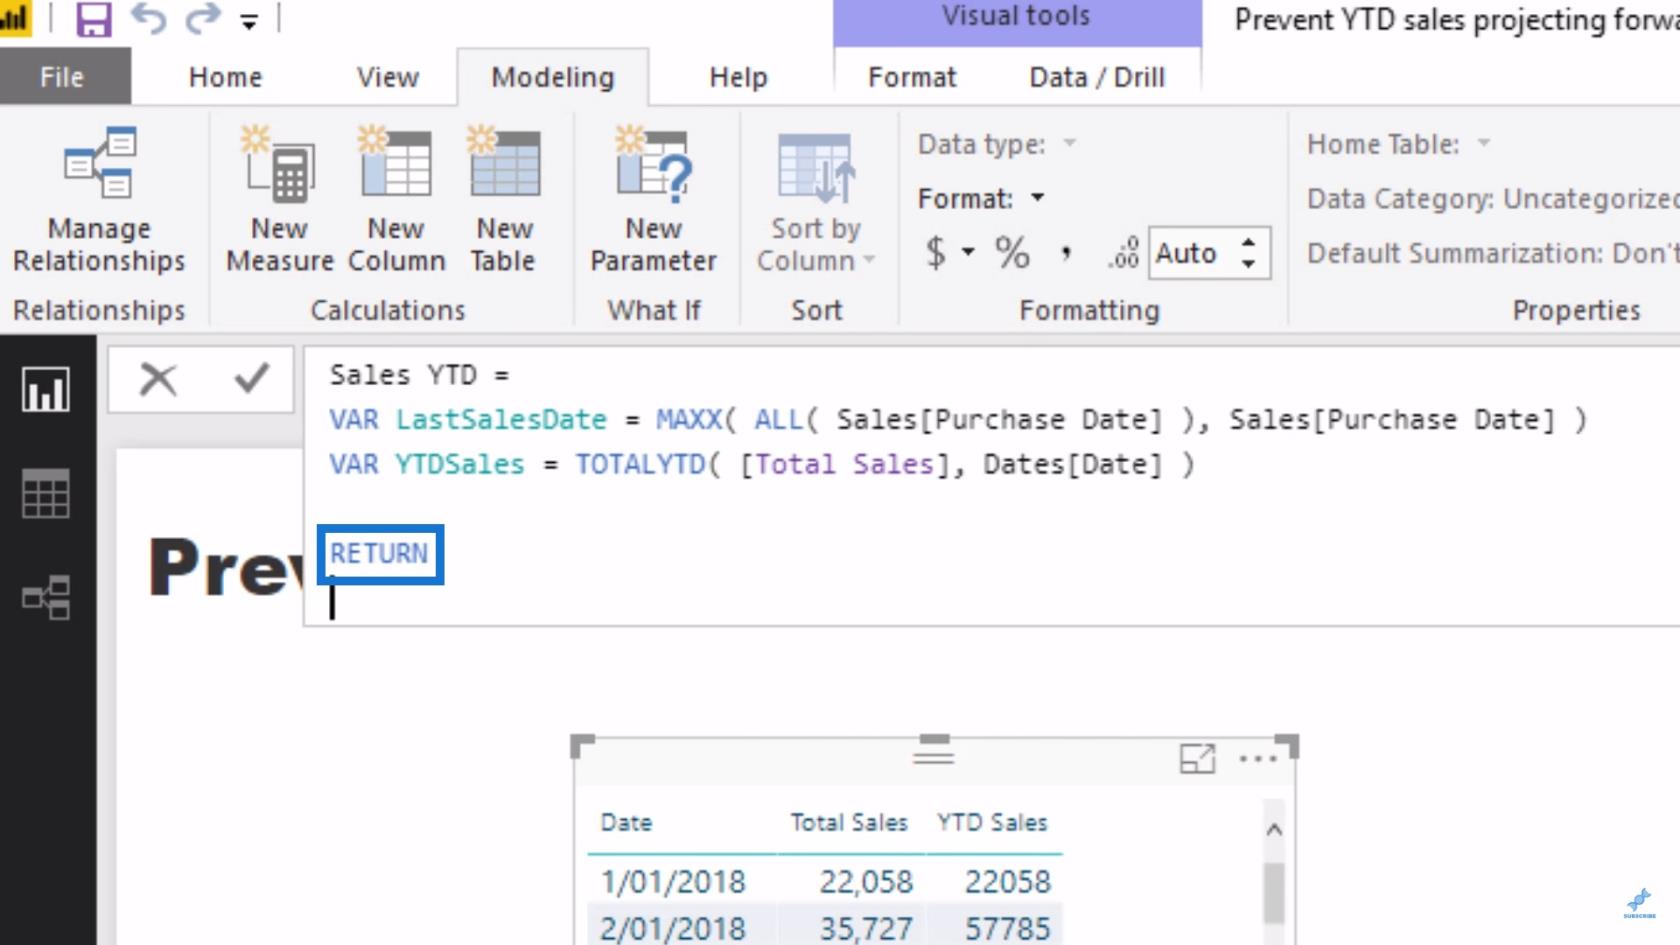1680x945 pixels.
Task: Click the table scrollbar up arrow
Action: [x=1274, y=829]
